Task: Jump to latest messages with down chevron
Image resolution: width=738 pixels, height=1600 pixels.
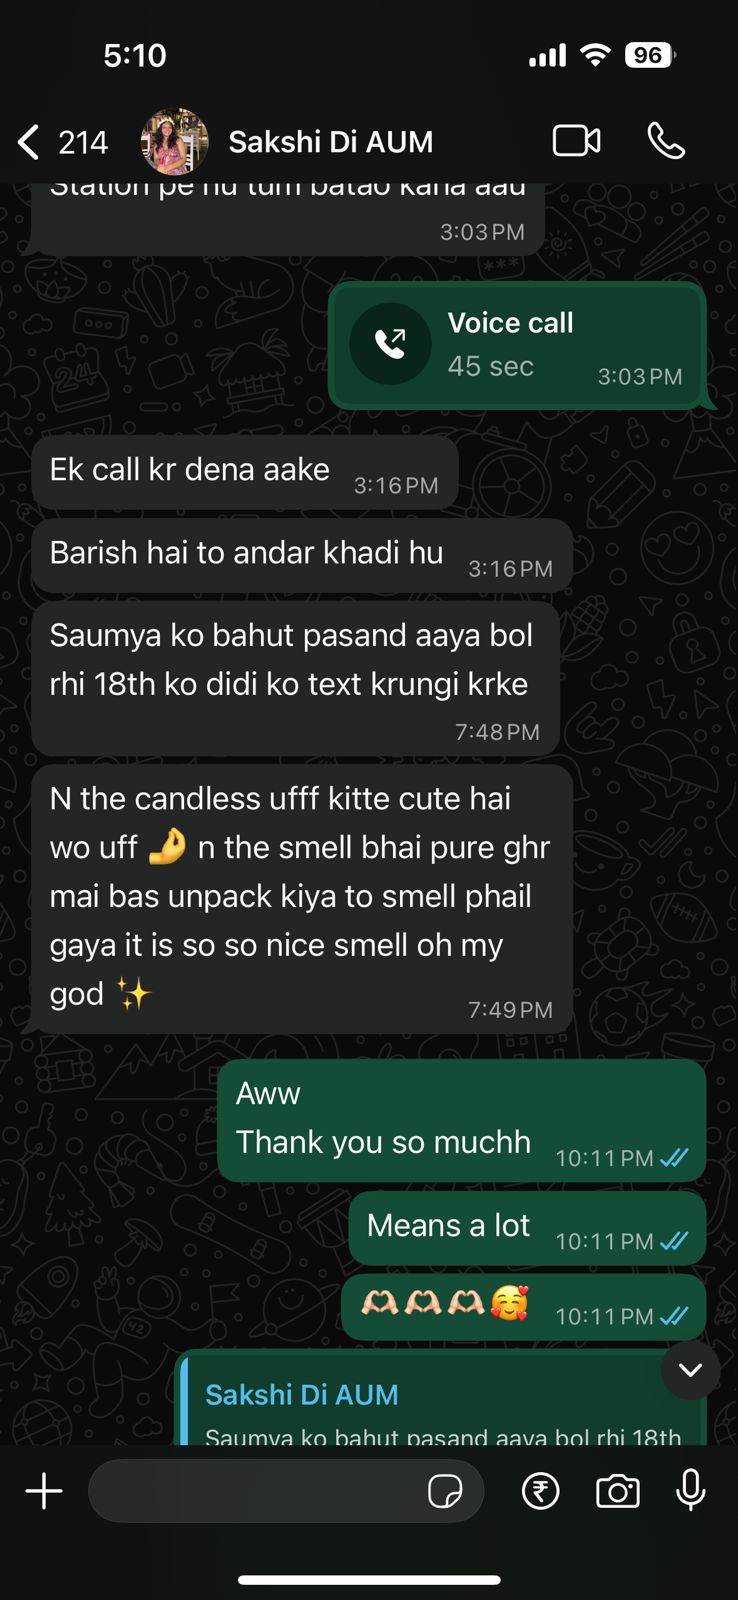Action: (690, 1370)
